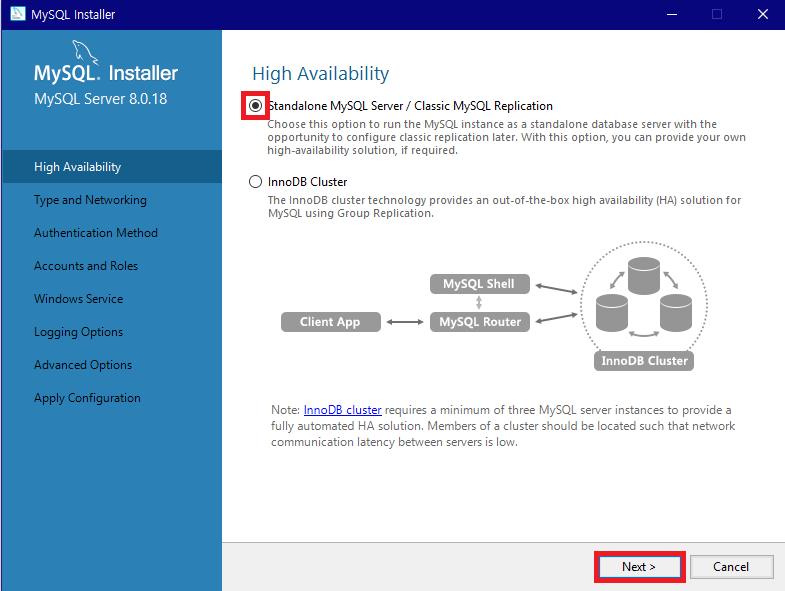Open Type and Networking step

pos(90,200)
